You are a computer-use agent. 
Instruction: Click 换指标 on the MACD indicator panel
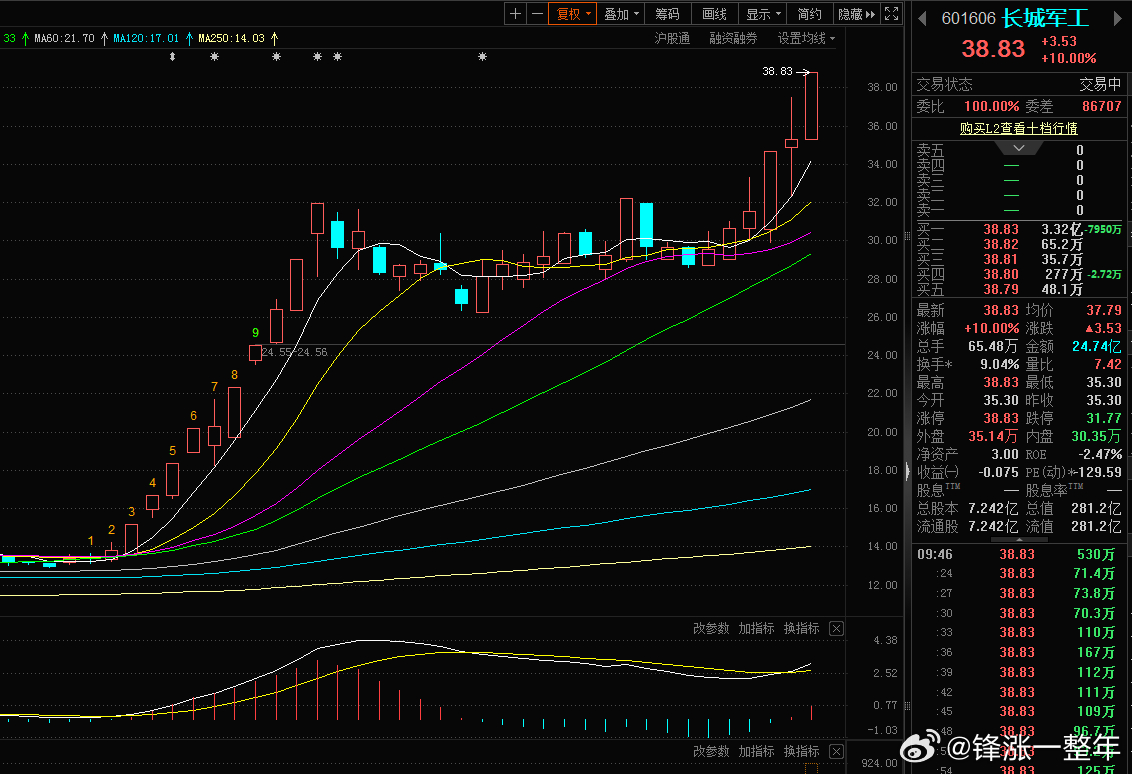[801, 628]
